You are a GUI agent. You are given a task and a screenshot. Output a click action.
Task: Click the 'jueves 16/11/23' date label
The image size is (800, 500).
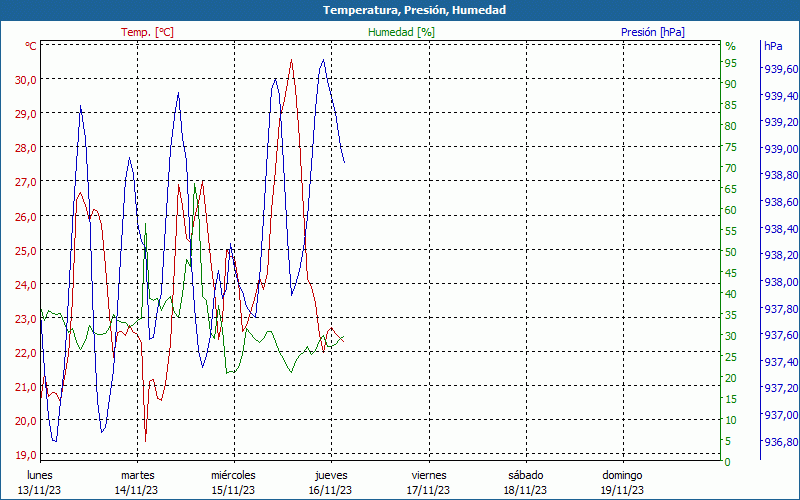click(x=331, y=483)
